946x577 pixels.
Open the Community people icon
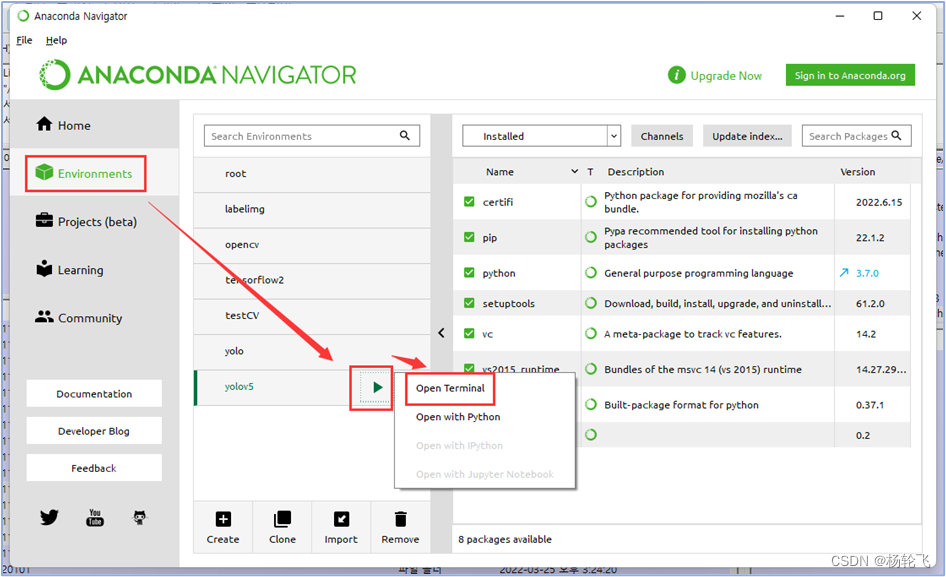pyautogui.click(x=44, y=316)
